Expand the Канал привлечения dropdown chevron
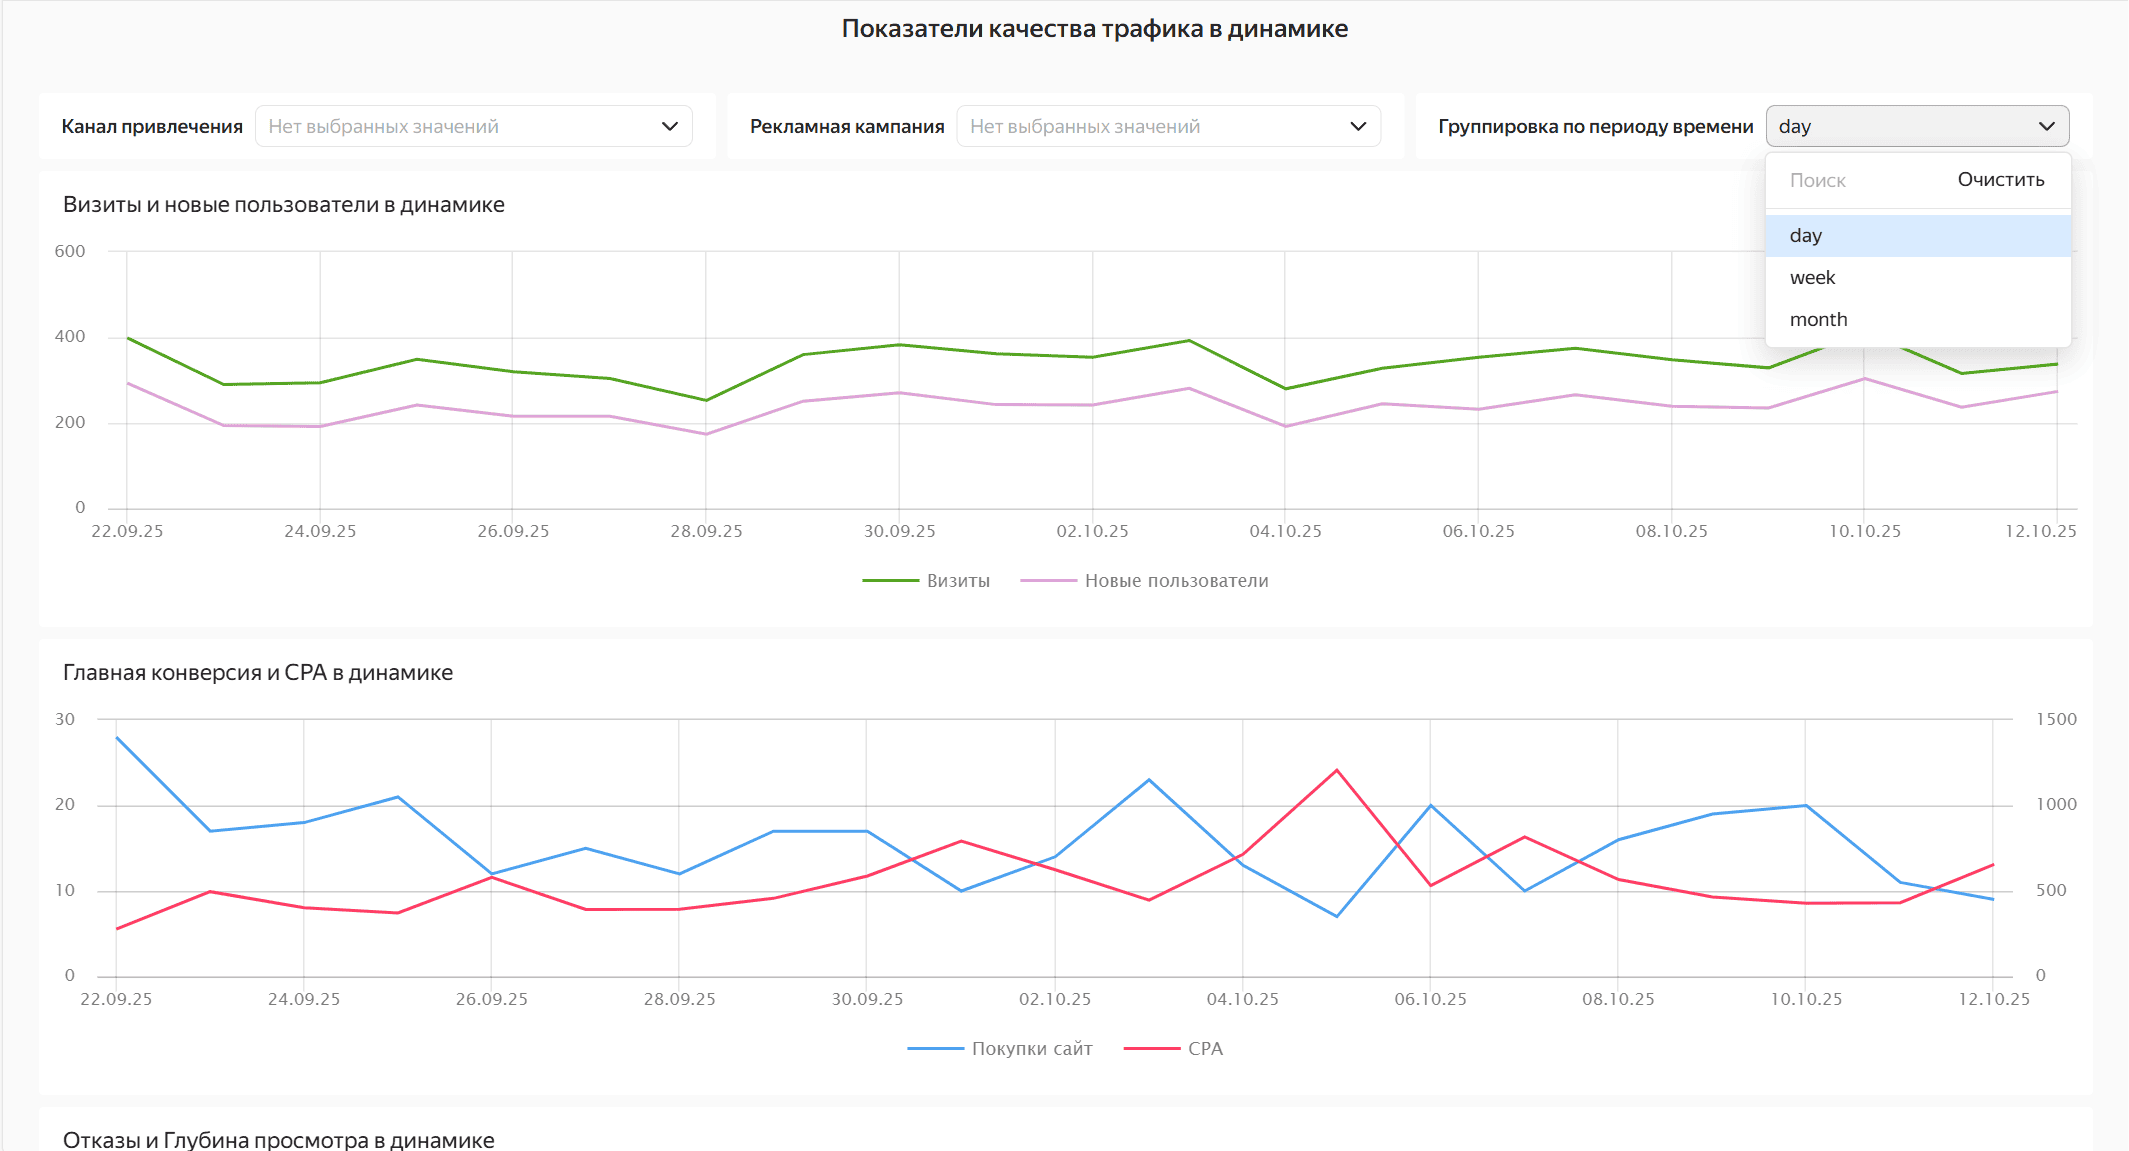The height and width of the screenshot is (1151, 2129). click(x=669, y=127)
